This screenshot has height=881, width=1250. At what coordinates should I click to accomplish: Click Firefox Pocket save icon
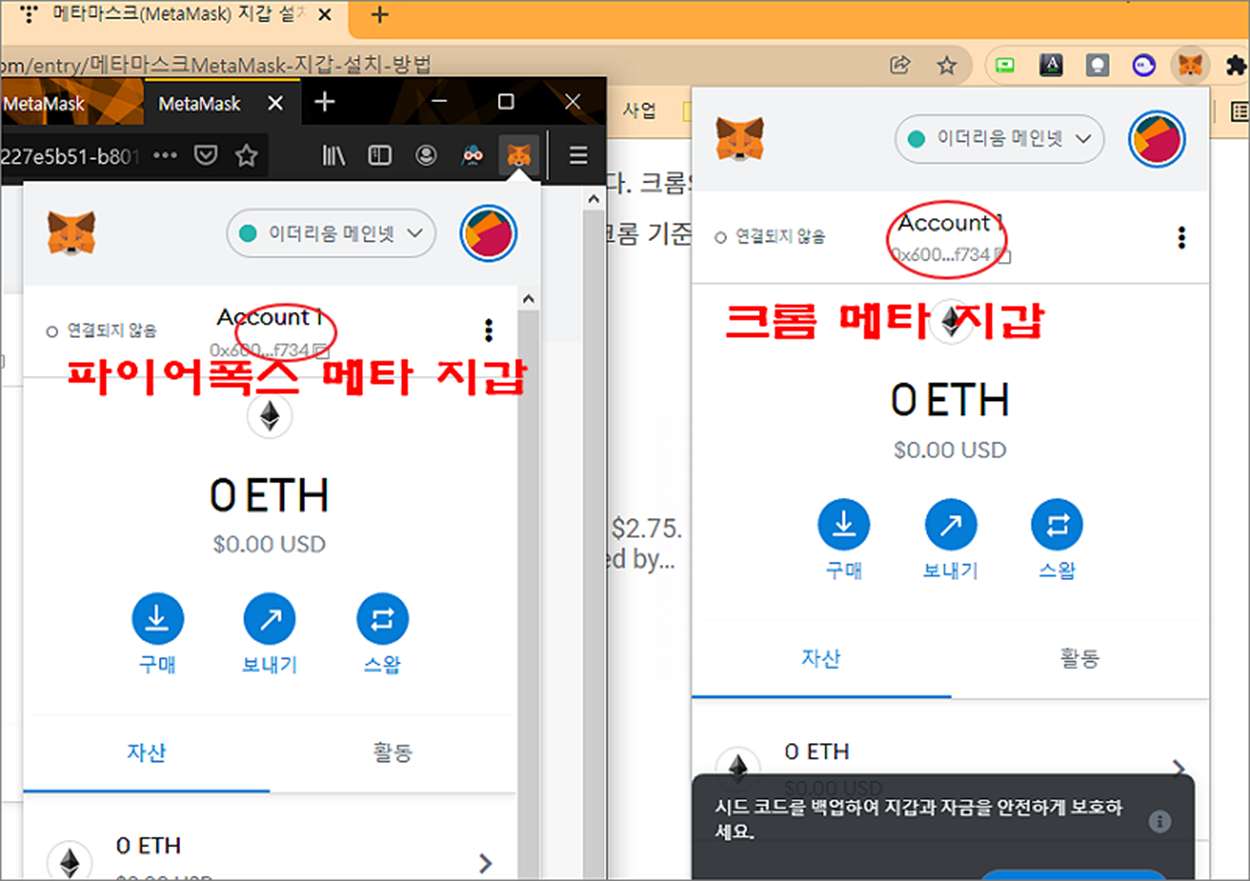[205, 155]
